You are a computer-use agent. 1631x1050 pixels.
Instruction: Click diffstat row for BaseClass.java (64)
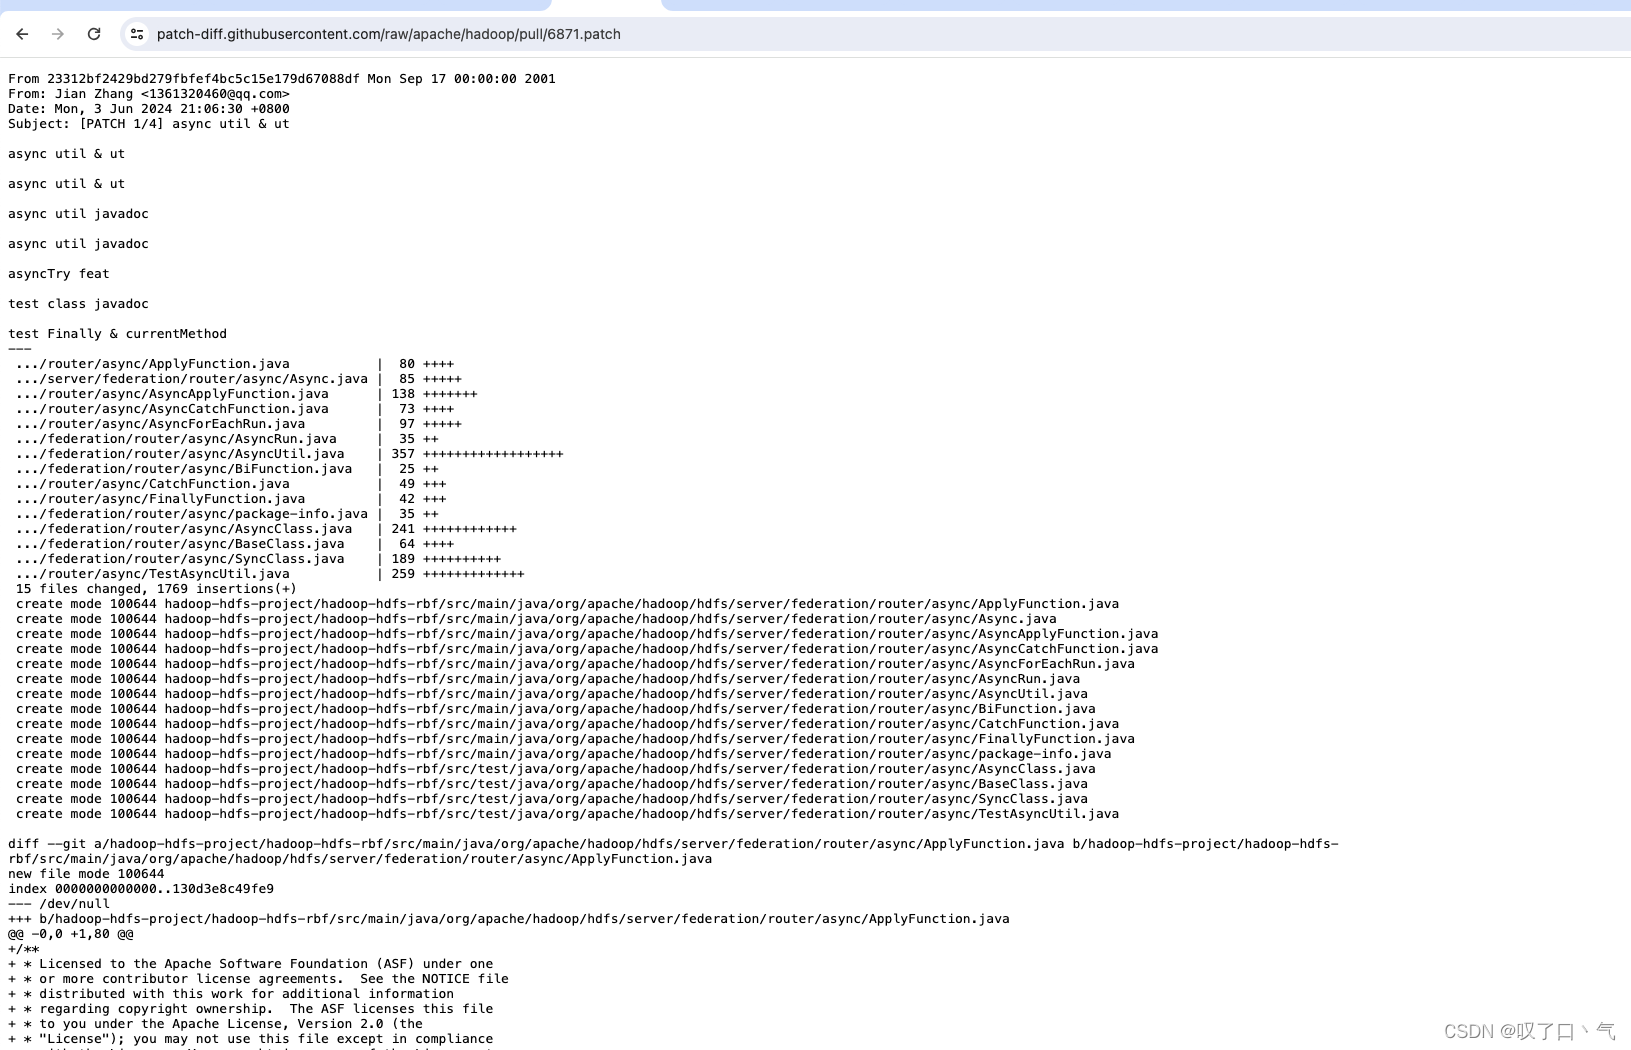(x=235, y=544)
